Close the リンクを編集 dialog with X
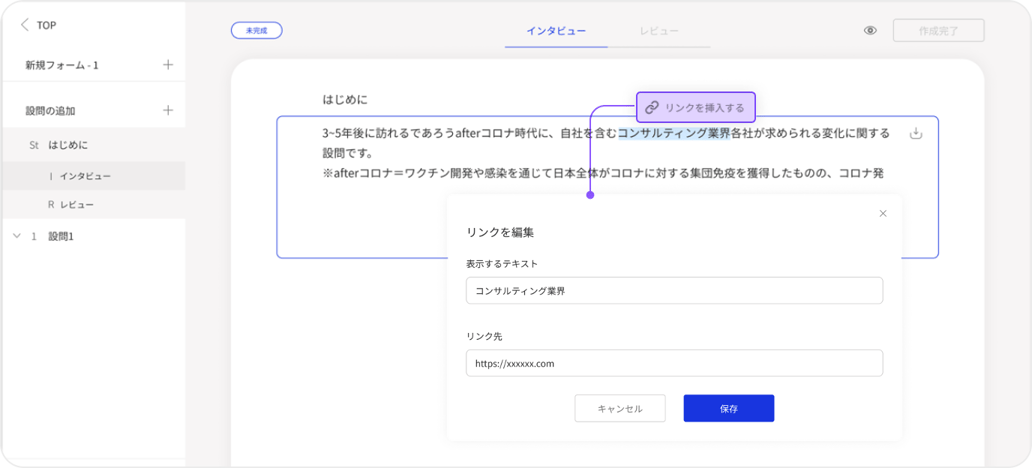Screen dimensions: 1032x468 [882, 213]
